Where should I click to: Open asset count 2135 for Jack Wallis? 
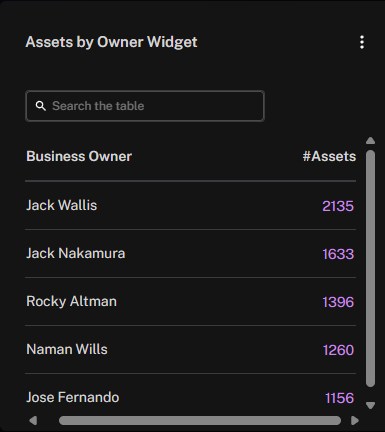[338, 206]
